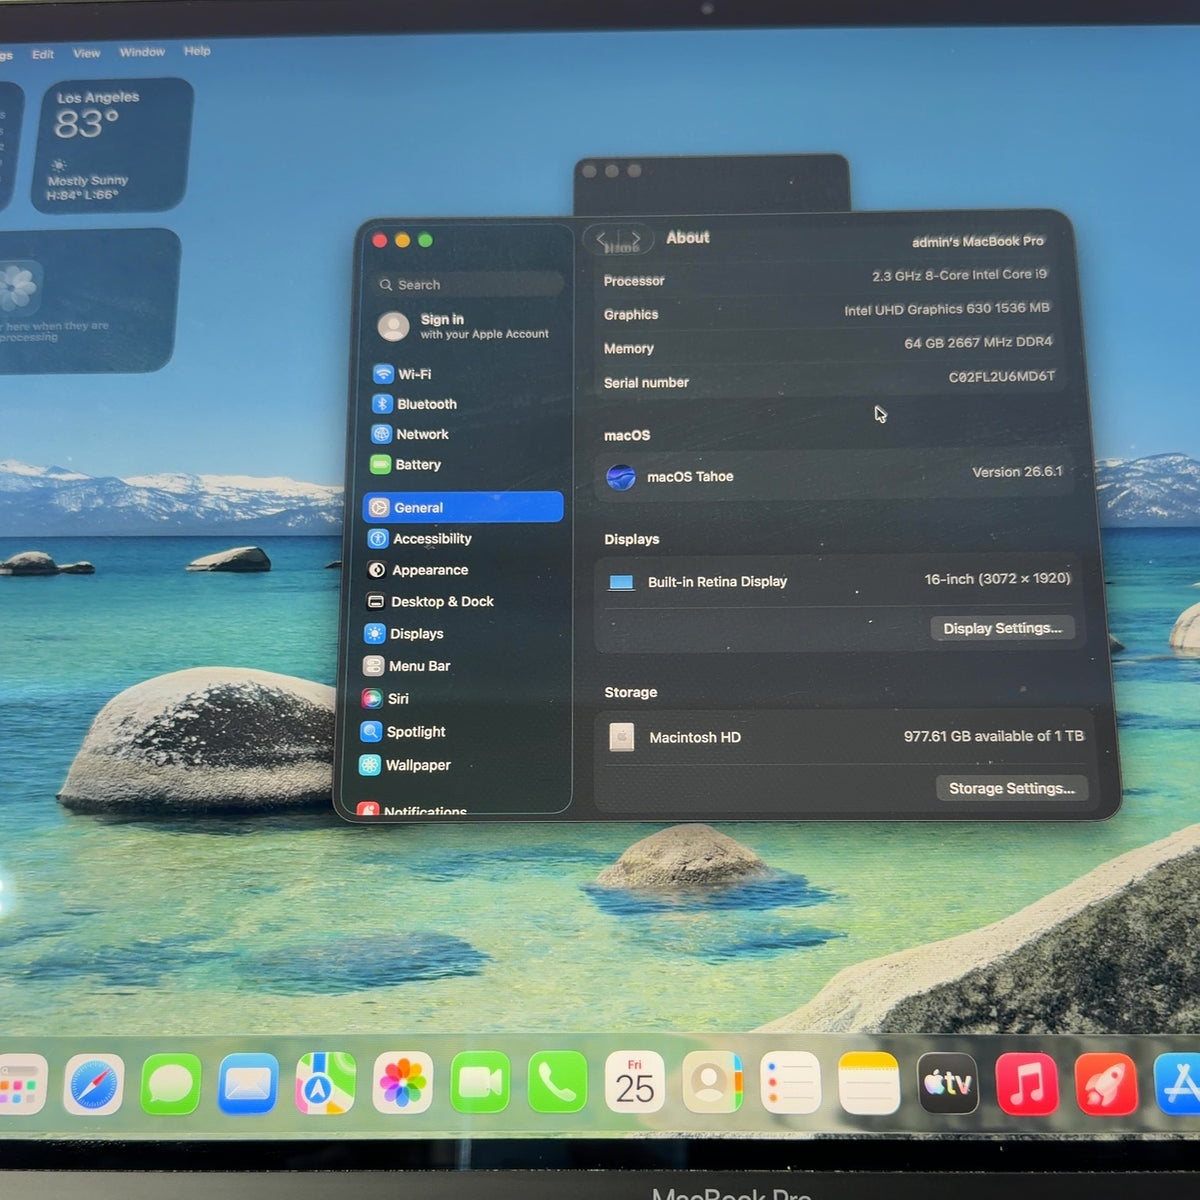Open RocketSim red rocket Dock icon

coord(1106,1085)
